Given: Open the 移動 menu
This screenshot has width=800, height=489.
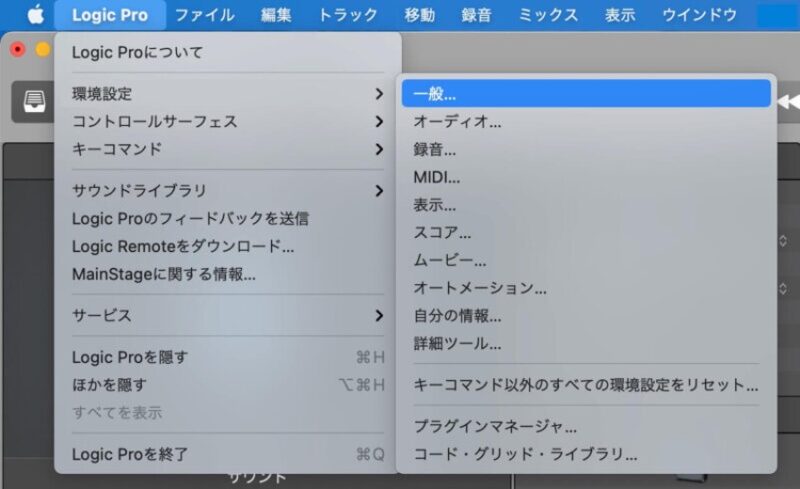Looking at the screenshot, I should (x=419, y=15).
